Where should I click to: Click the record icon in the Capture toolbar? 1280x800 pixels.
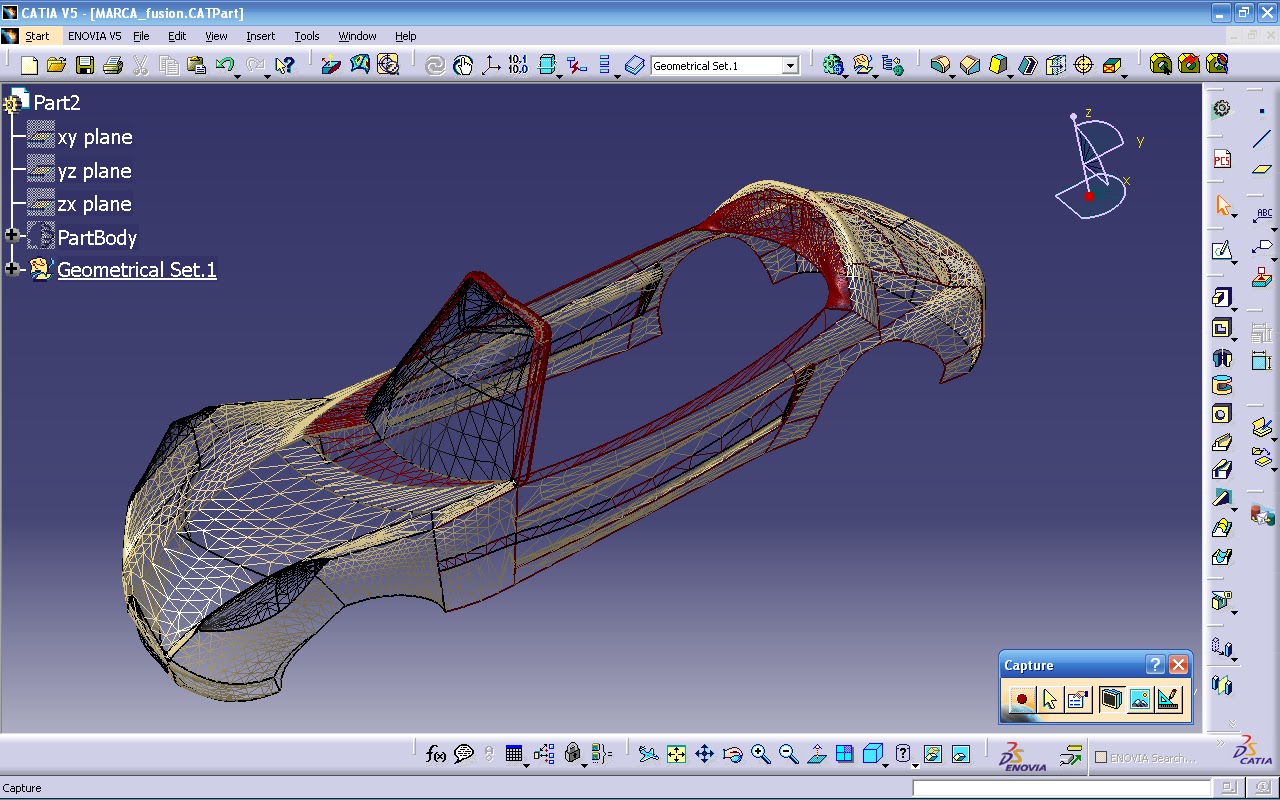coord(1019,700)
